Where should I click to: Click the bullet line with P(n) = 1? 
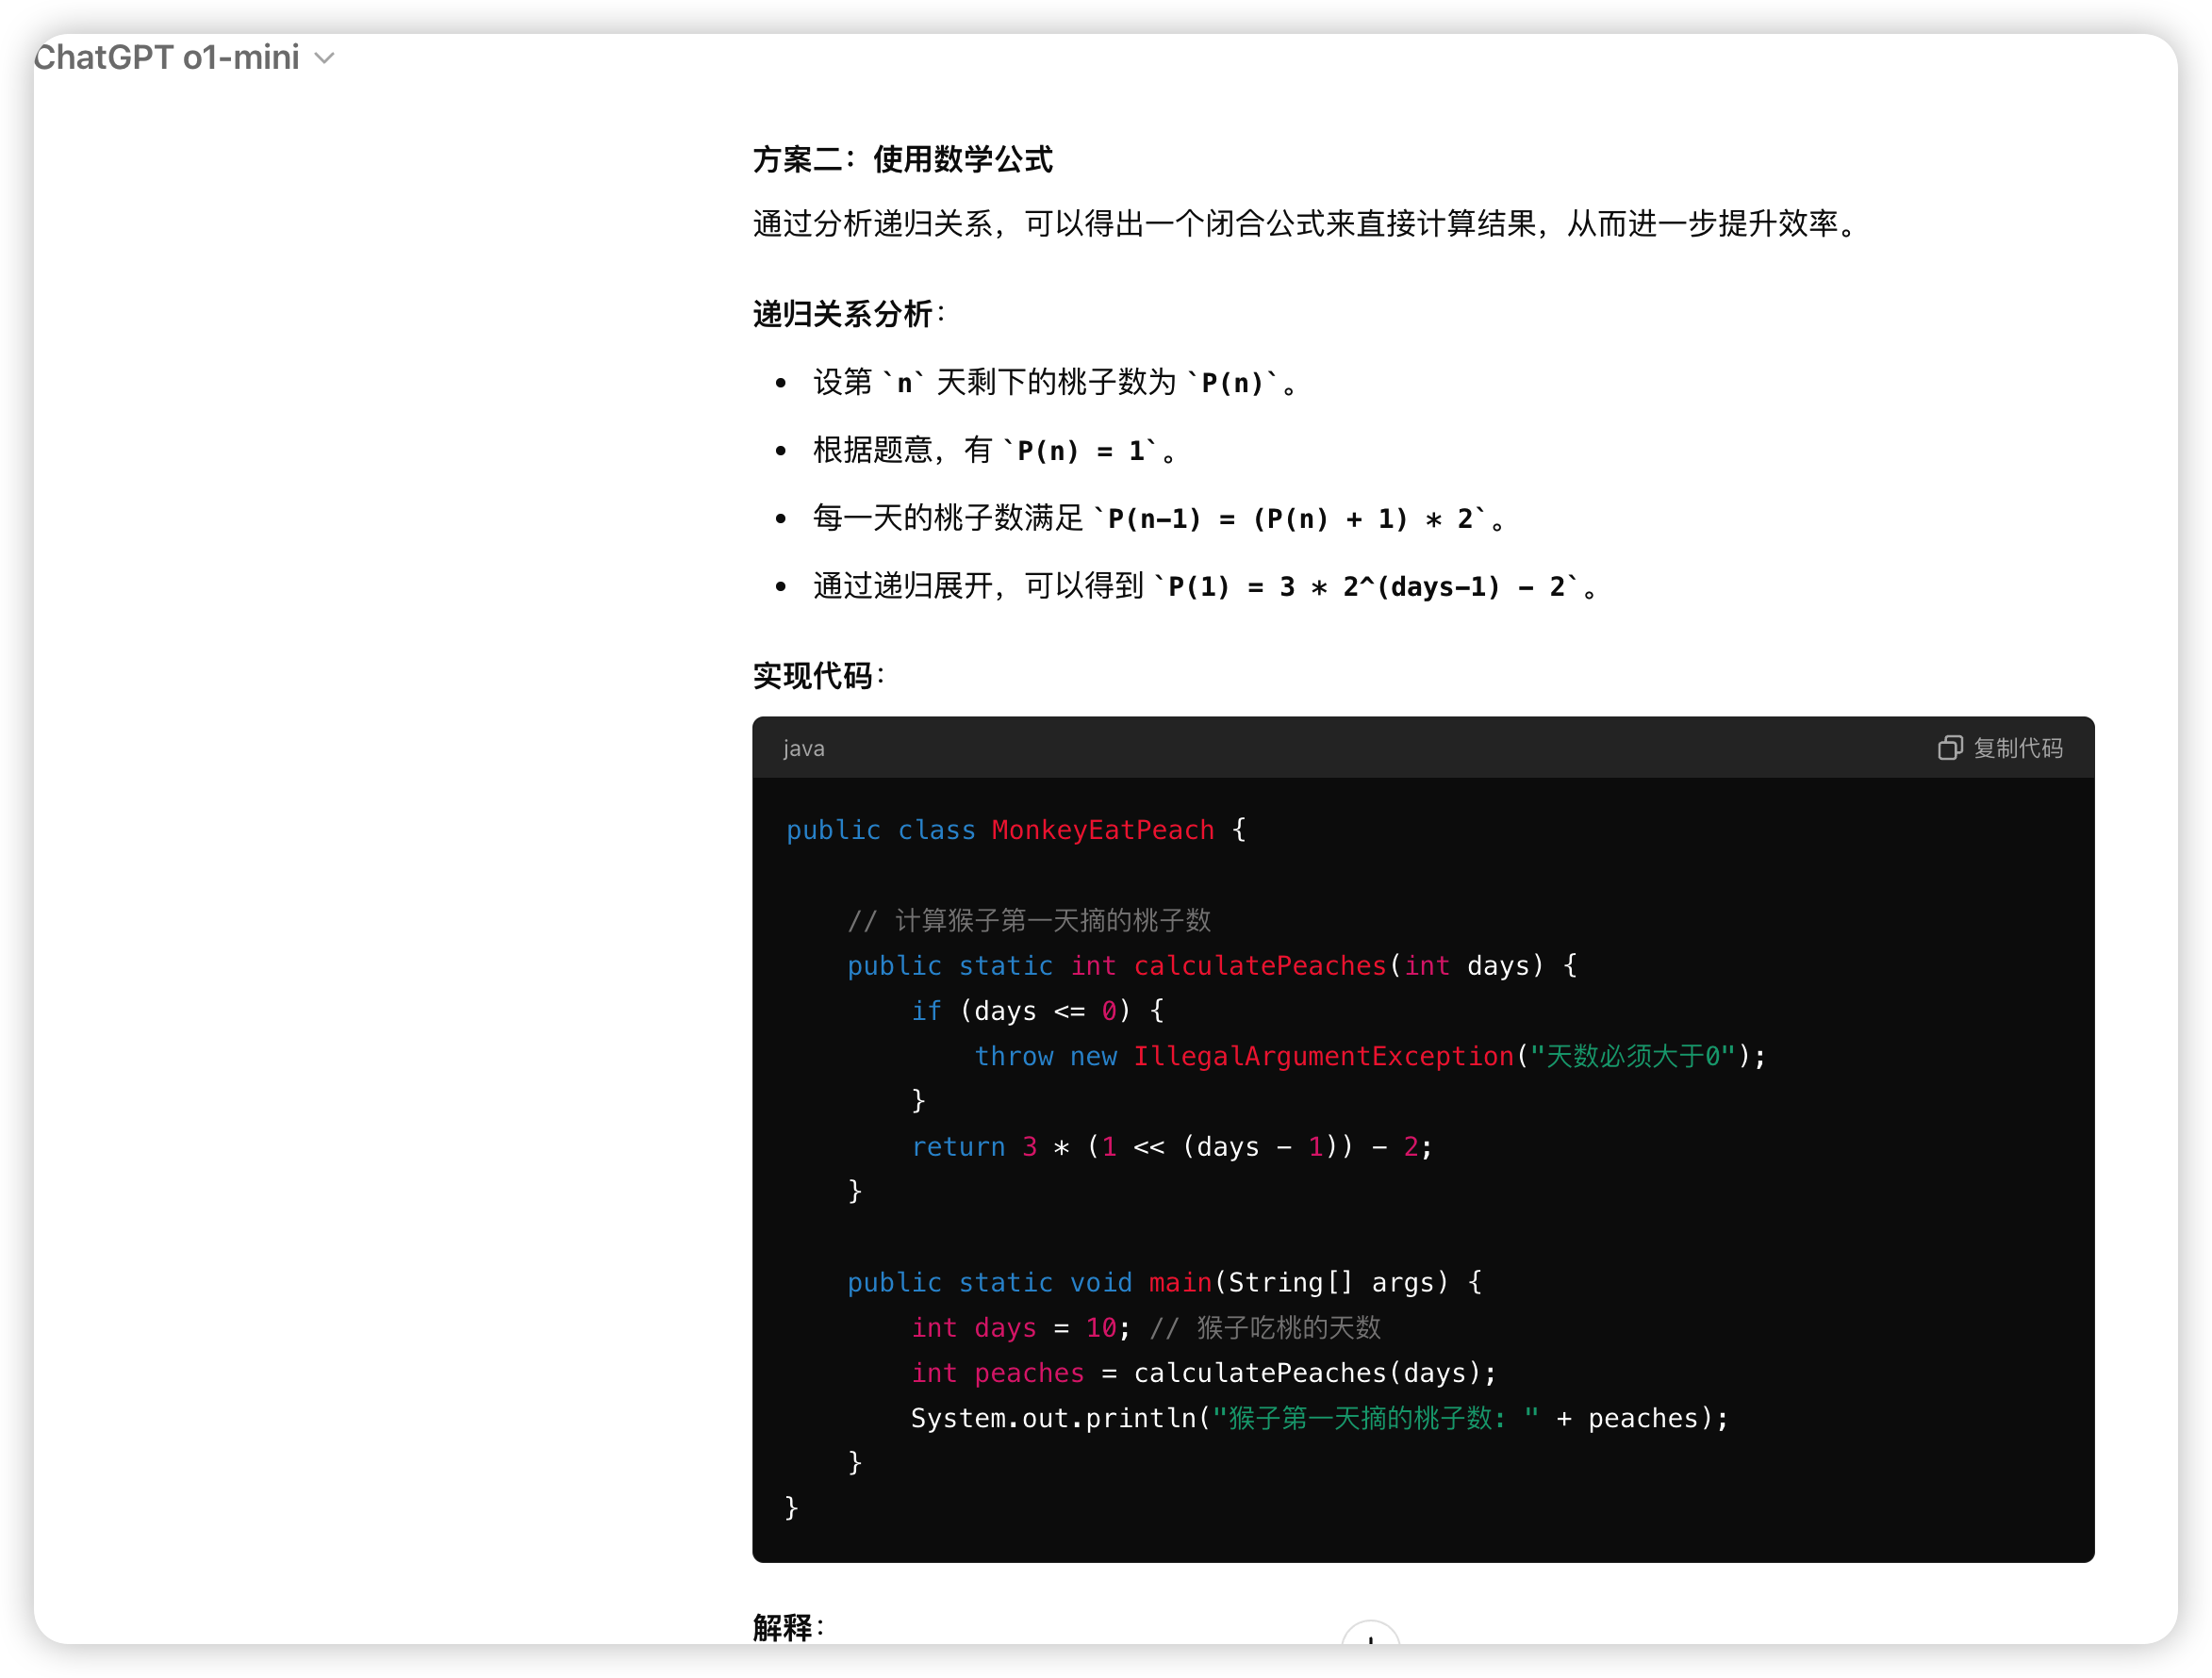[x=996, y=450]
